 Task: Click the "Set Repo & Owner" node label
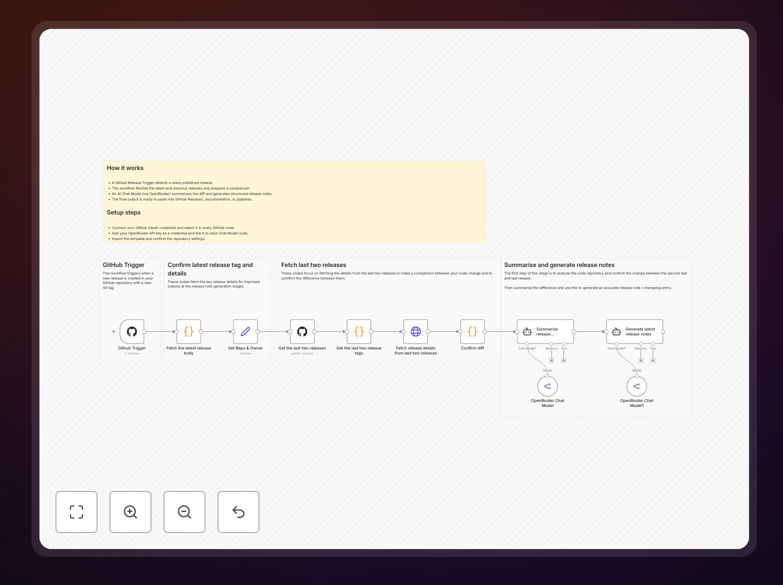coord(245,348)
